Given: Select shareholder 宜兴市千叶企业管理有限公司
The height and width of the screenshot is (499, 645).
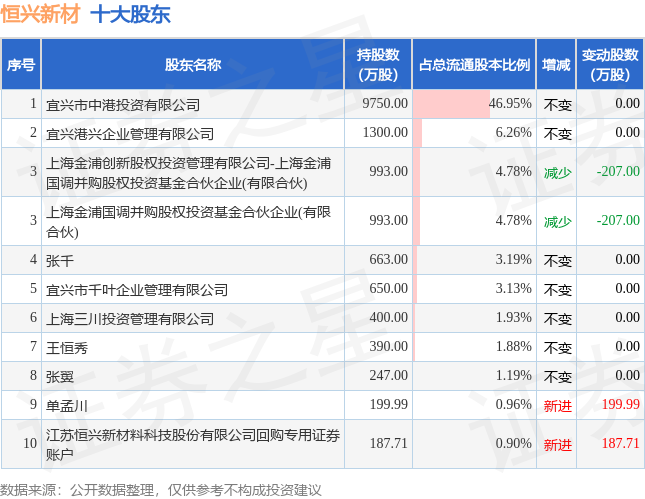Looking at the screenshot, I should click(137, 290).
